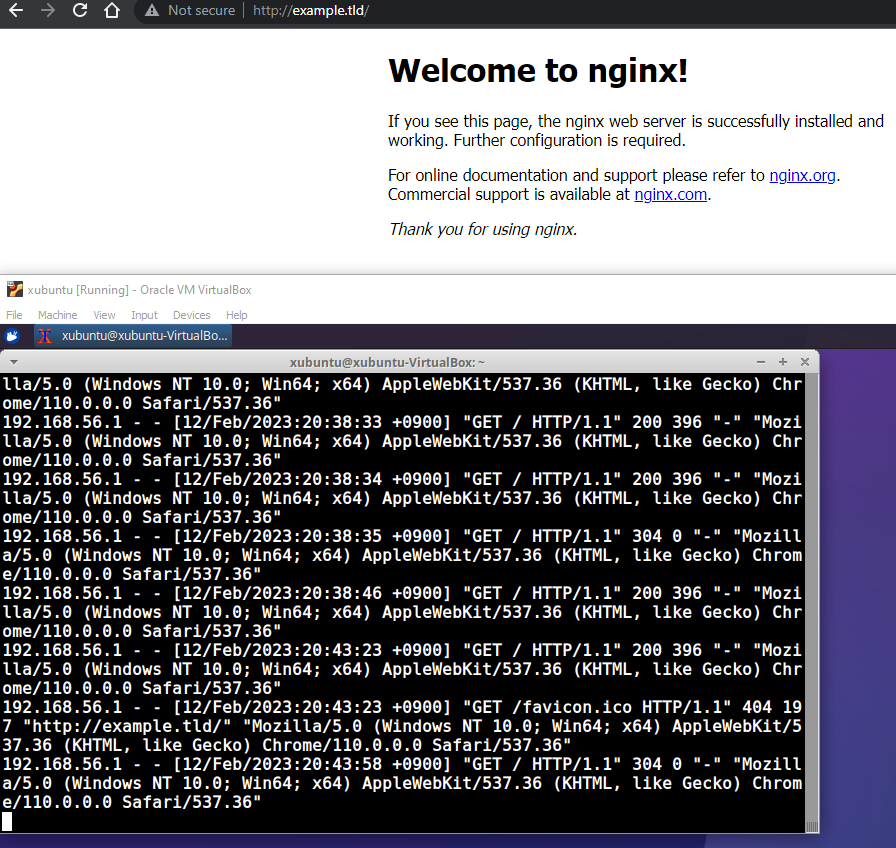Open the VirtualBox File menu
The width and height of the screenshot is (896, 848).
(14, 315)
